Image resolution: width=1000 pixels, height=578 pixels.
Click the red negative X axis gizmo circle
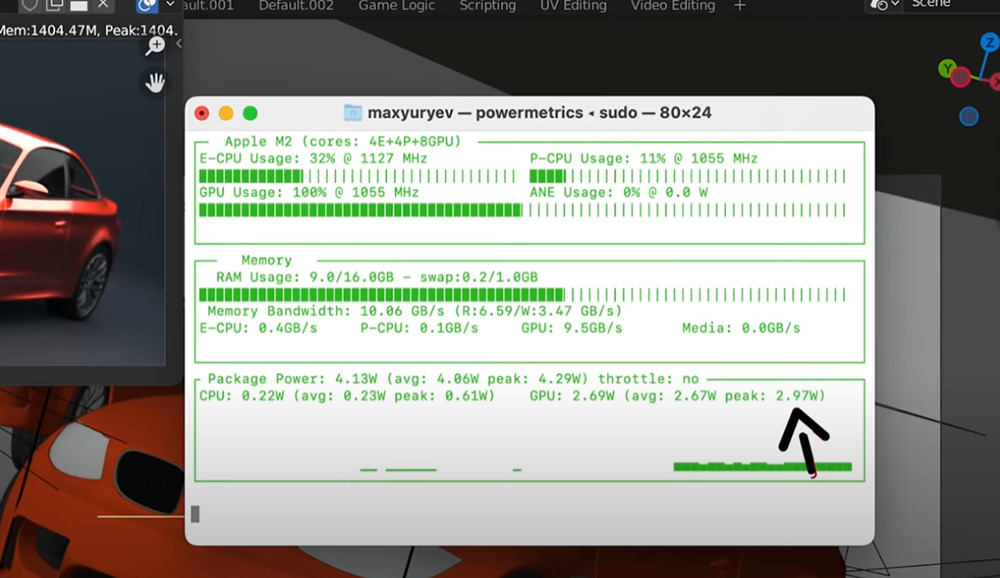coord(961,77)
